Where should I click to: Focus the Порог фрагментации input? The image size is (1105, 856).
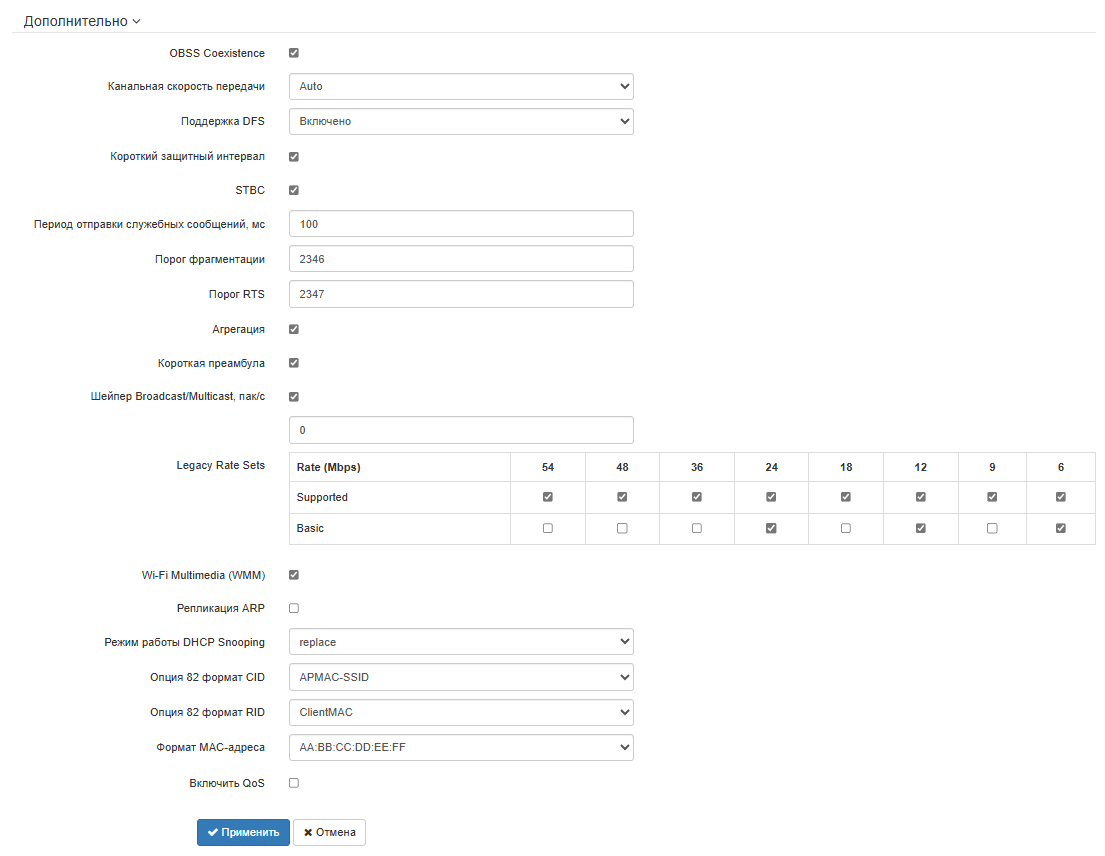(461, 259)
